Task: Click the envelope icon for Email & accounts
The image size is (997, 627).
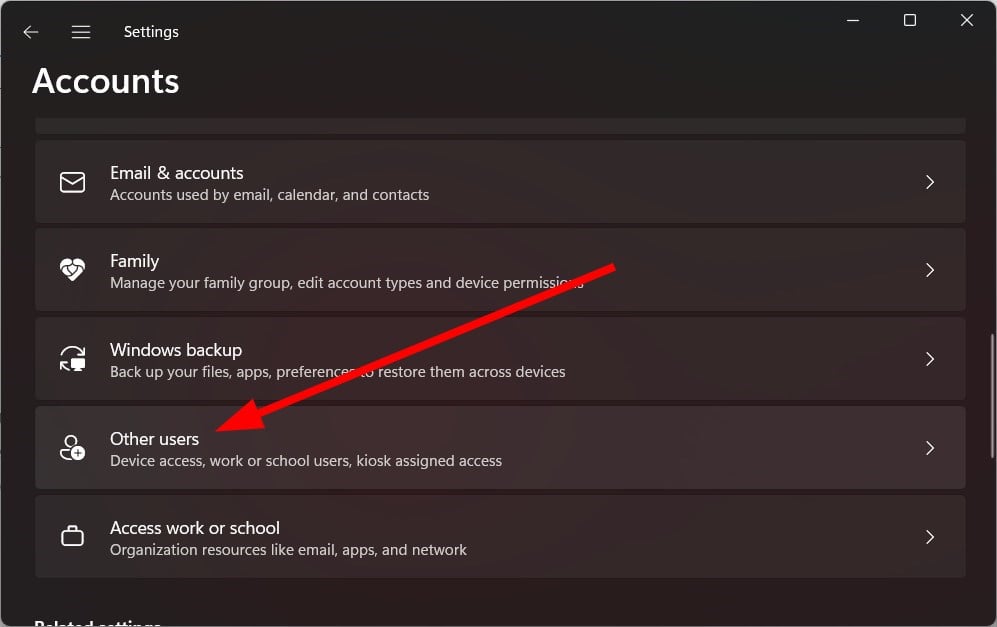Action: (72, 182)
